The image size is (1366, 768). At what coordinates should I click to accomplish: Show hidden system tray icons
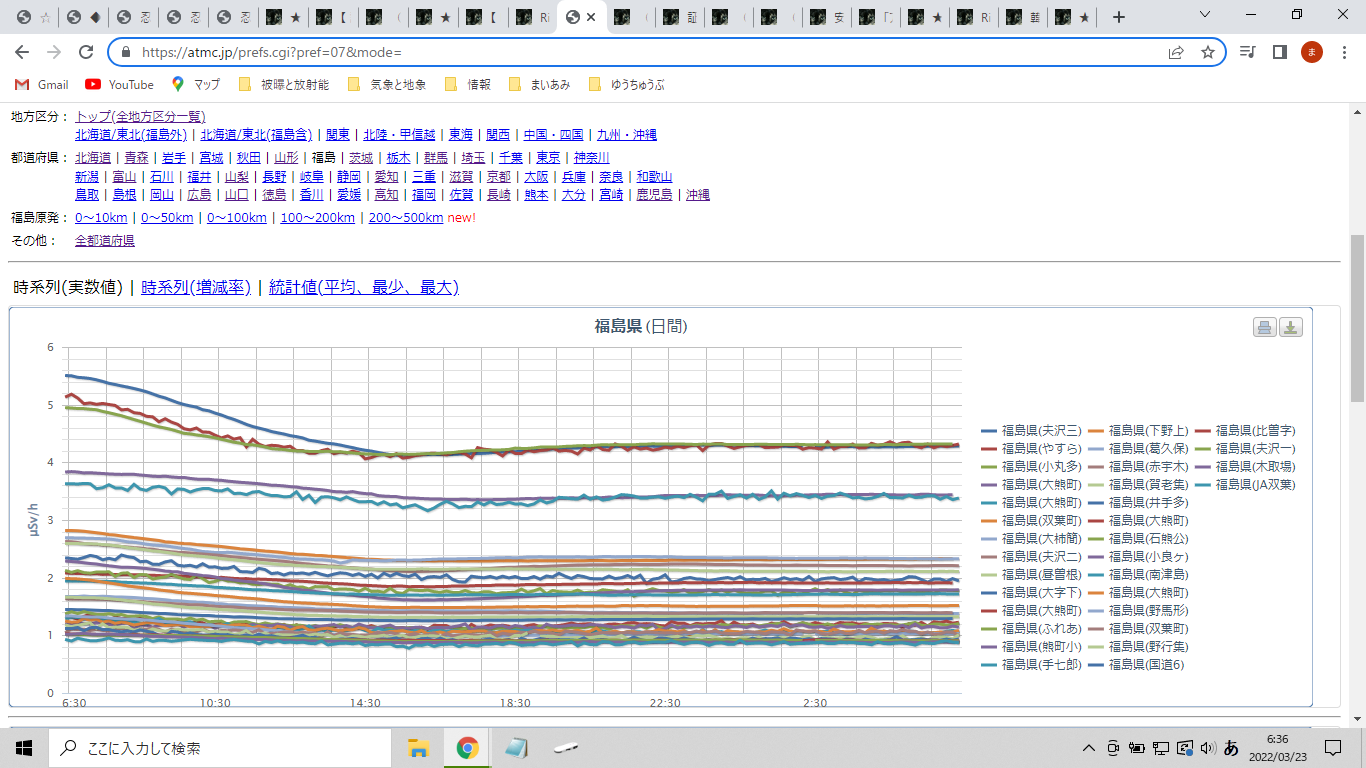(x=1089, y=748)
